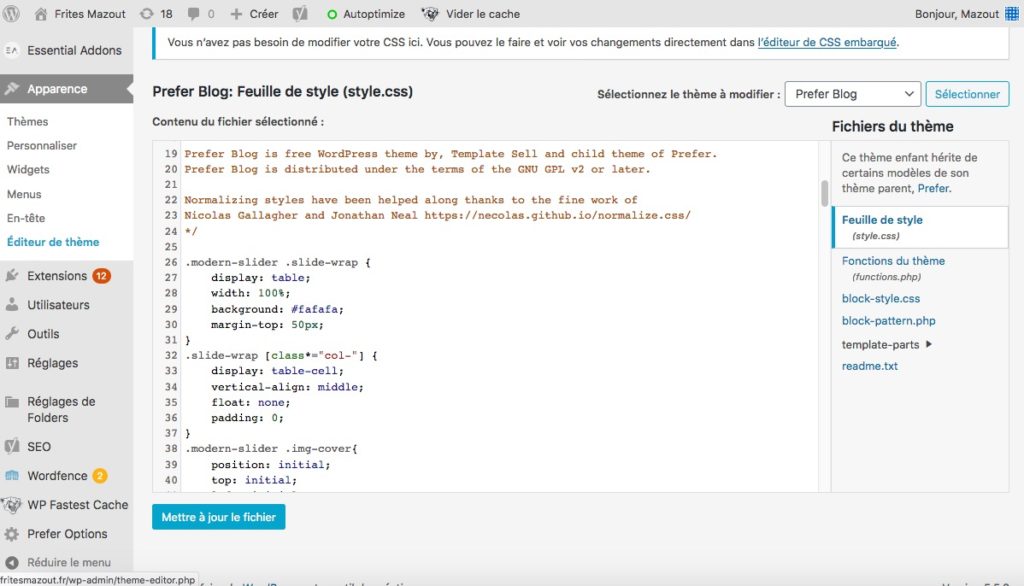Click the Utilisateurs person icon

pyautogui.click(x=12, y=304)
